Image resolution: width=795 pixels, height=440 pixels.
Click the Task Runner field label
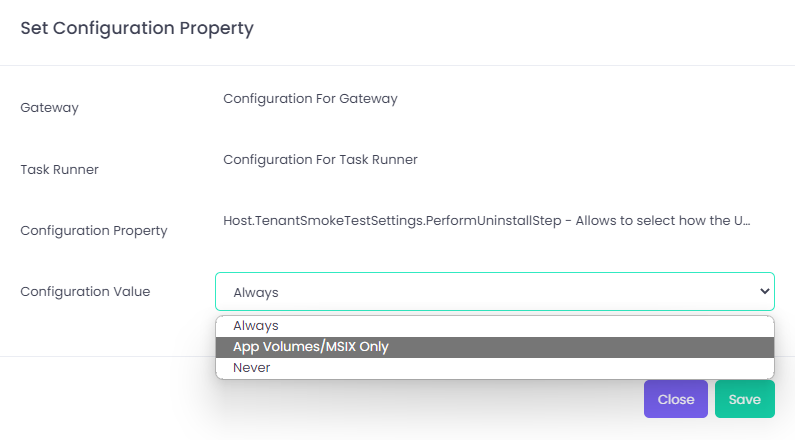pos(59,169)
